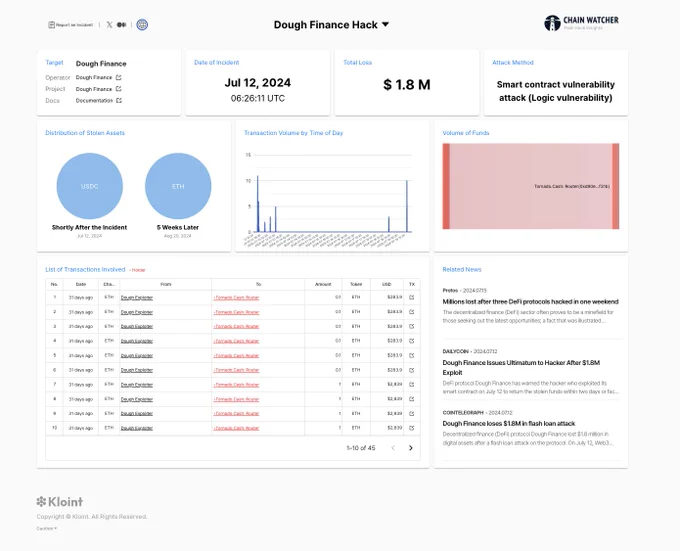Click Dough Exploiter link in row 5

137,355
